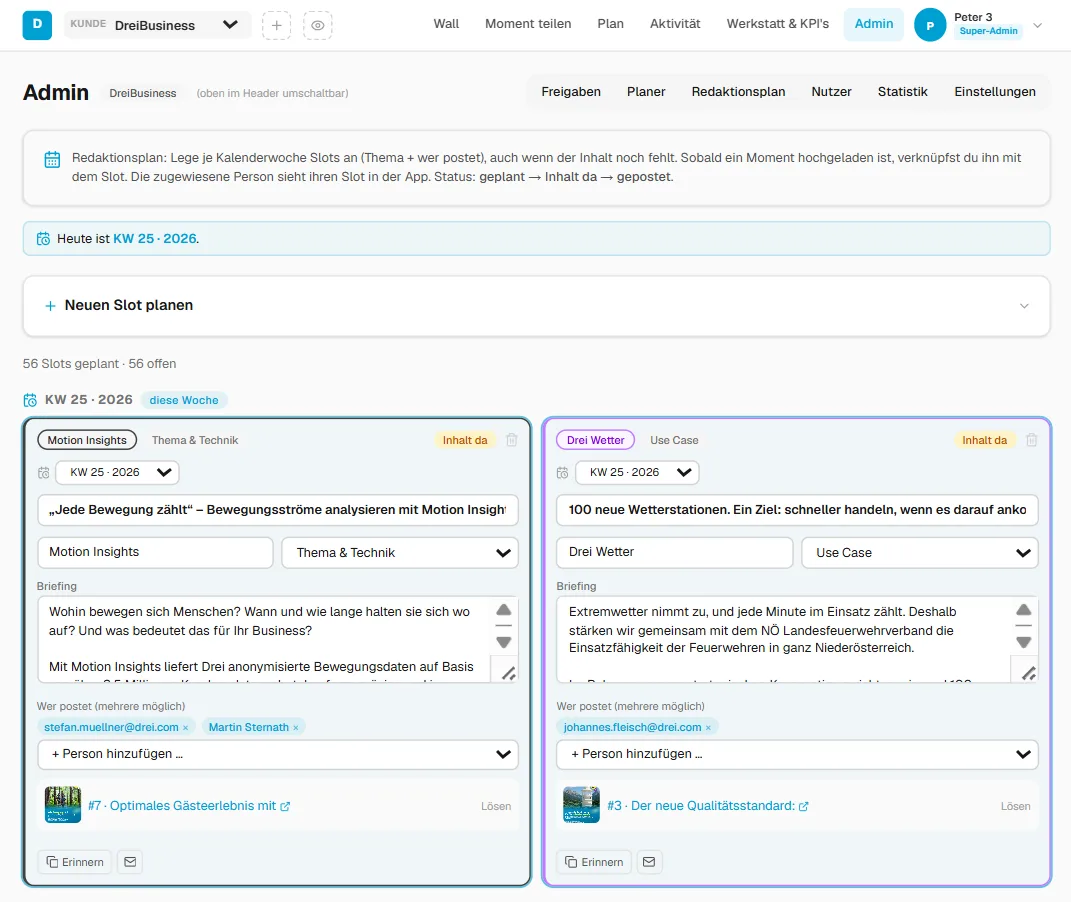
Task: Expand the user account chevron
Action: [1038, 25]
